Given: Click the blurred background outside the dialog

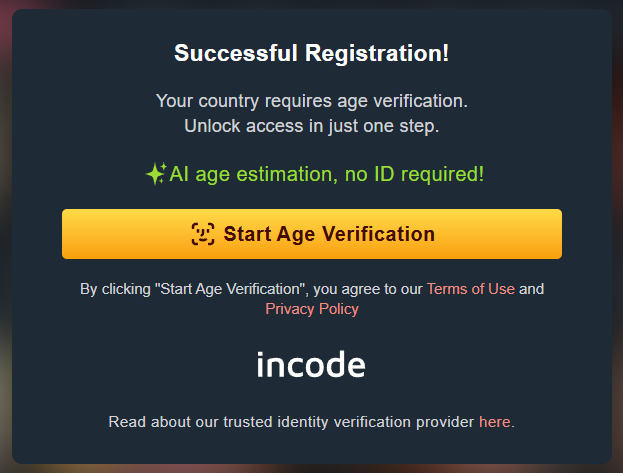Looking at the screenshot, I should (x=5, y=240).
